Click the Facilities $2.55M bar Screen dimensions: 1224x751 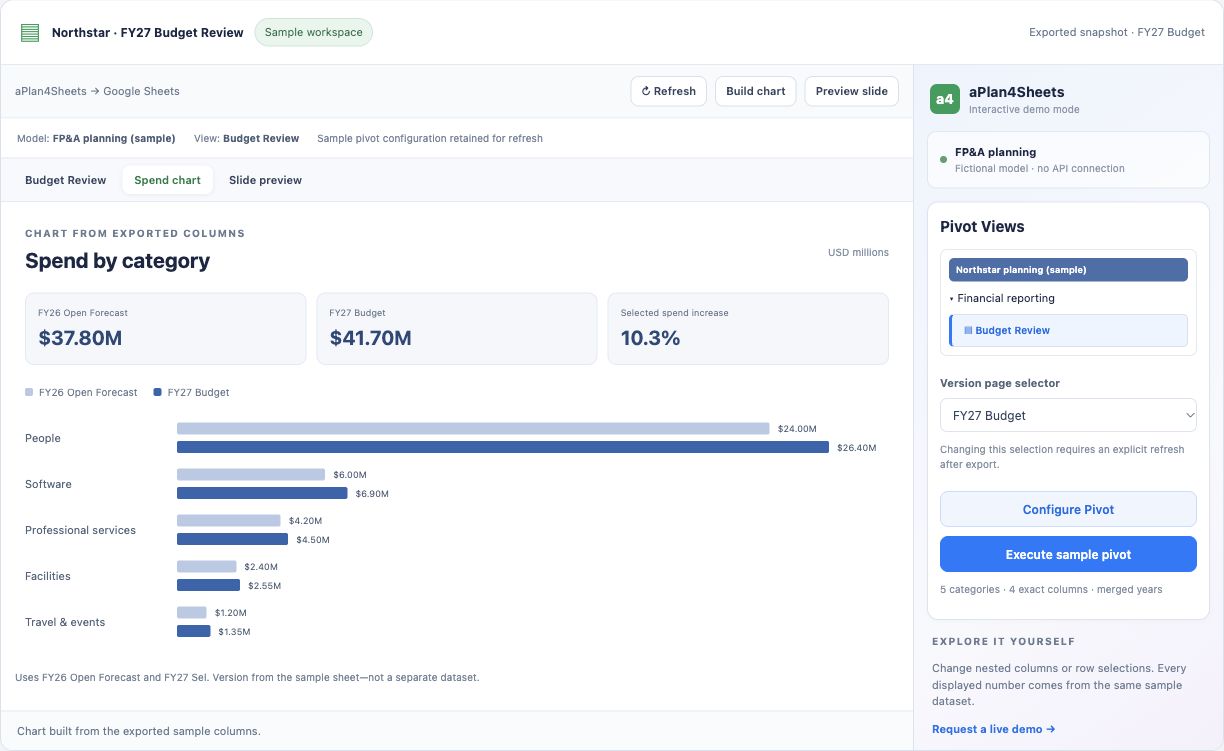[x=209, y=585]
